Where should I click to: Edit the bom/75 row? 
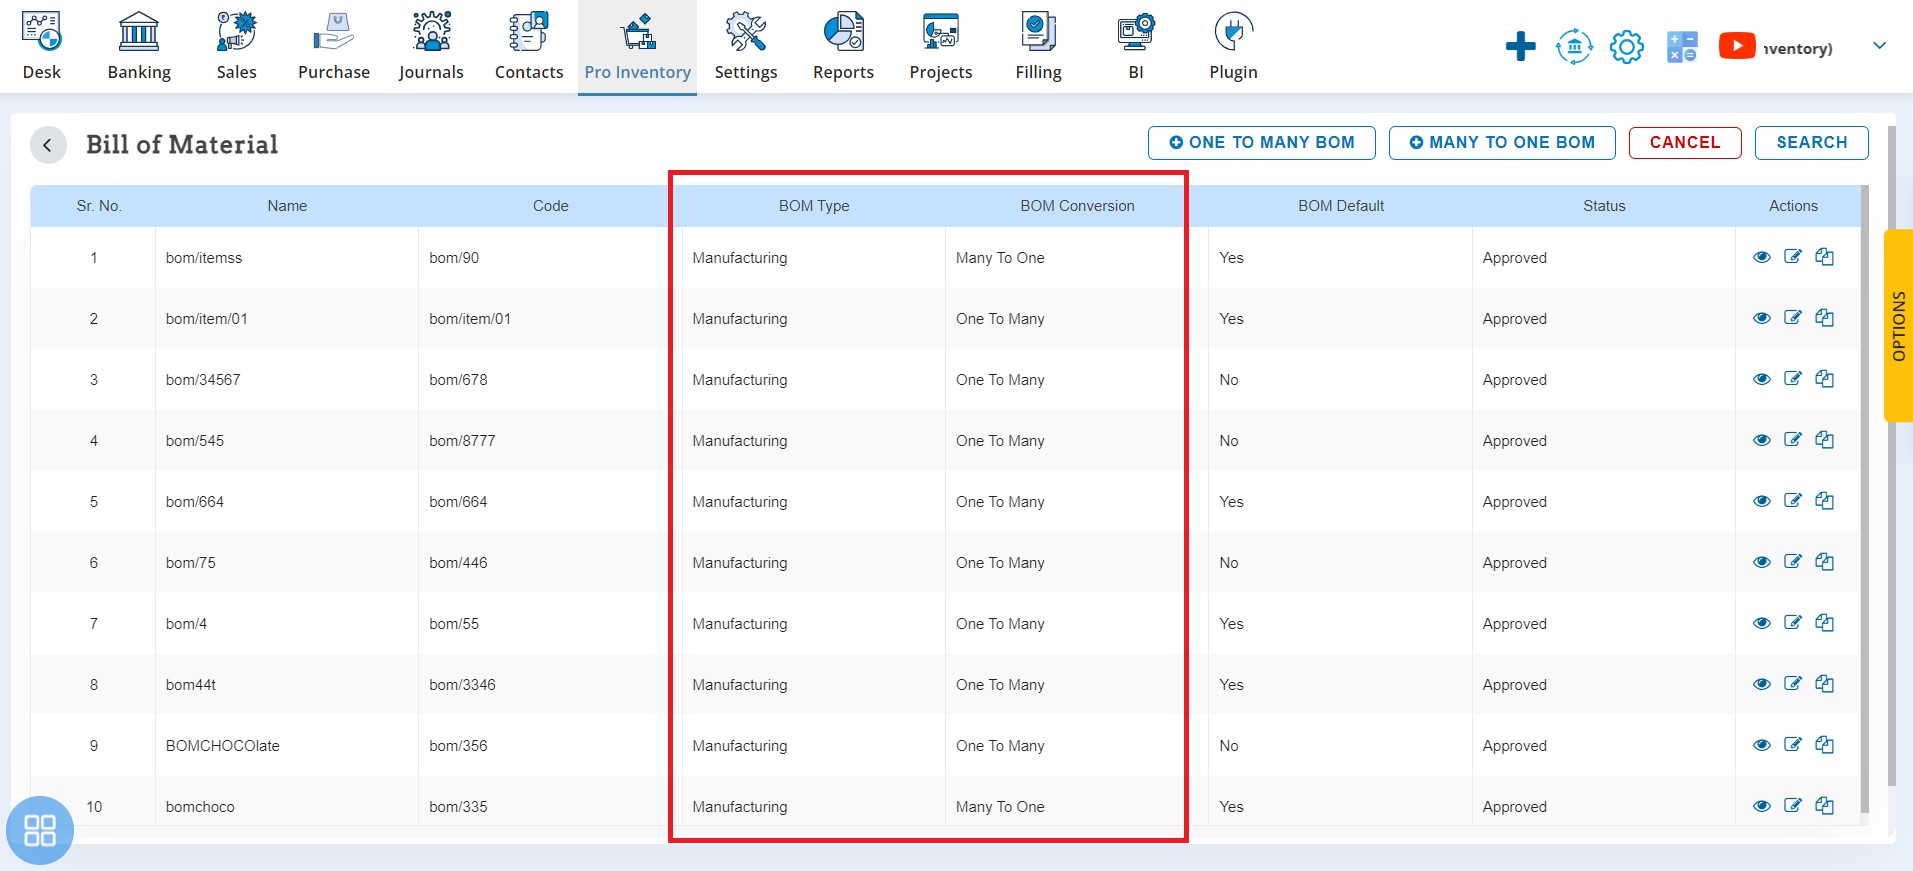pyautogui.click(x=1793, y=561)
